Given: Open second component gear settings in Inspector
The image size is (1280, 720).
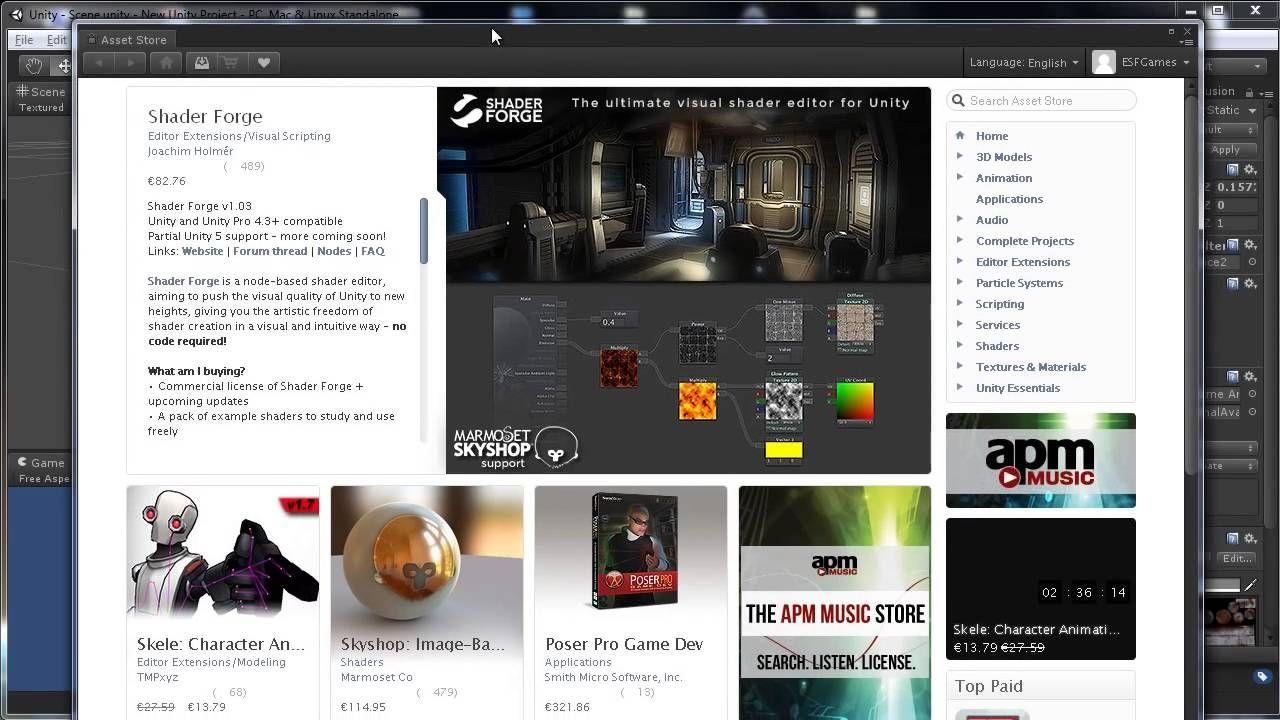Looking at the screenshot, I should pos(1250,244).
